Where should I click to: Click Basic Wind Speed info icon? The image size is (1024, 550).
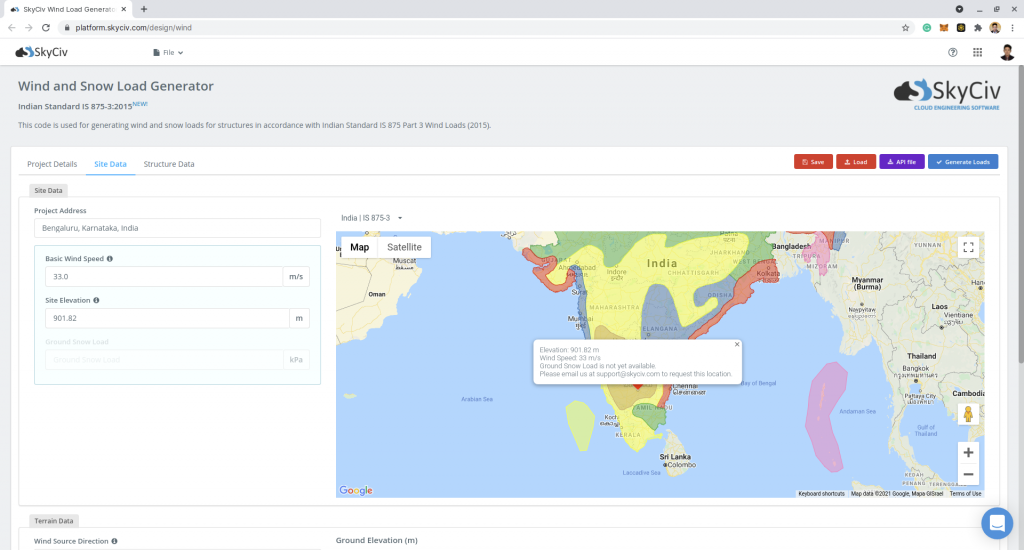click(x=110, y=259)
